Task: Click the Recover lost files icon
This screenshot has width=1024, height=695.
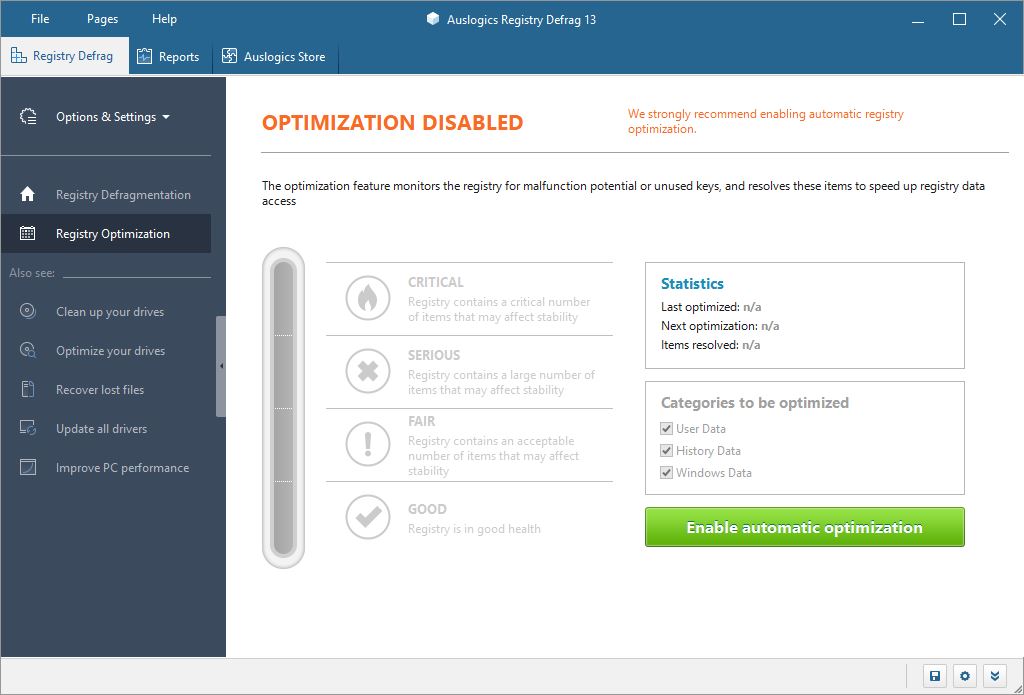Action: coord(27,389)
